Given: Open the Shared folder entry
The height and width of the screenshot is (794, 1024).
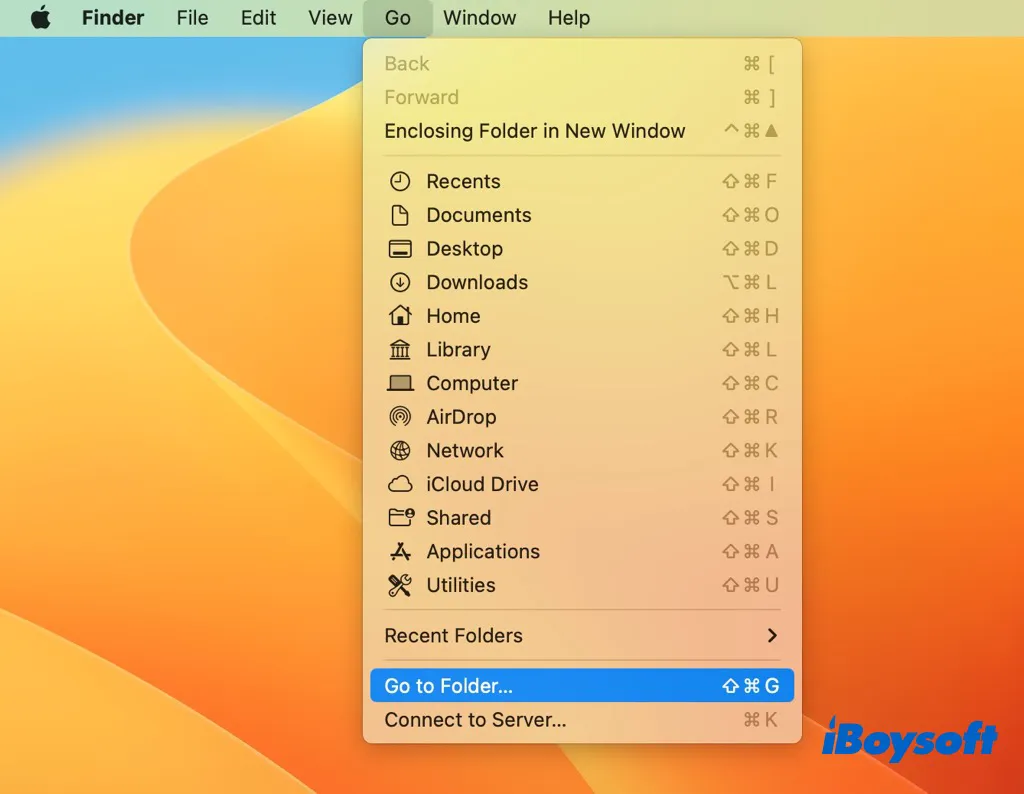Looking at the screenshot, I should pos(458,518).
